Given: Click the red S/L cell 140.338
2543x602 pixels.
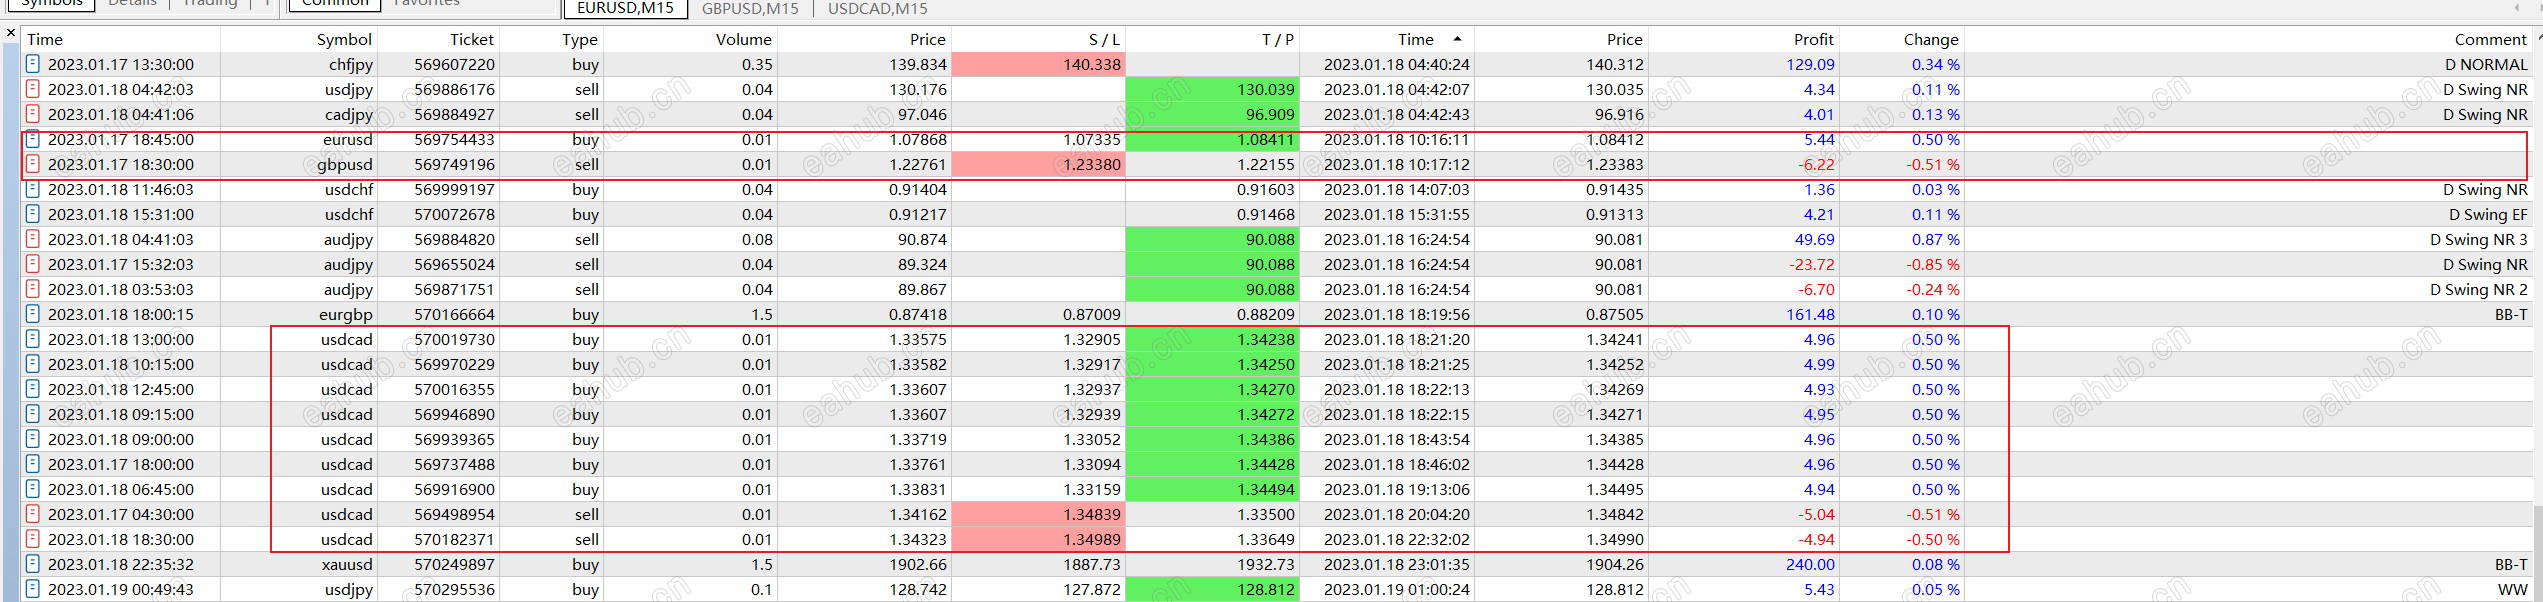Looking at the screenshot, I should [1038, 64].
